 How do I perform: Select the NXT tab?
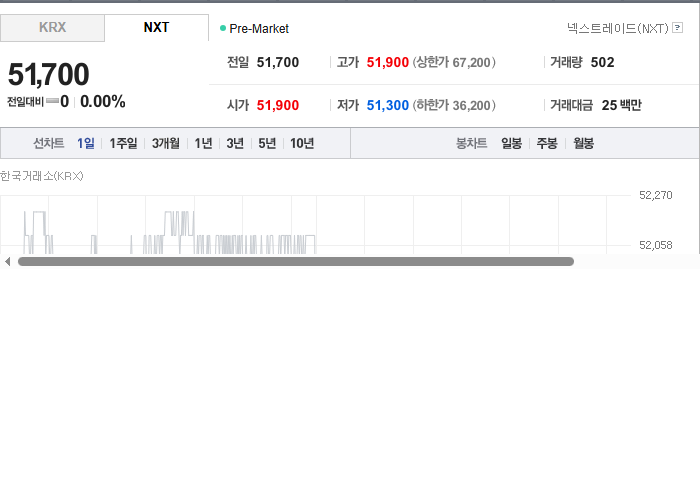click(157, 28)
